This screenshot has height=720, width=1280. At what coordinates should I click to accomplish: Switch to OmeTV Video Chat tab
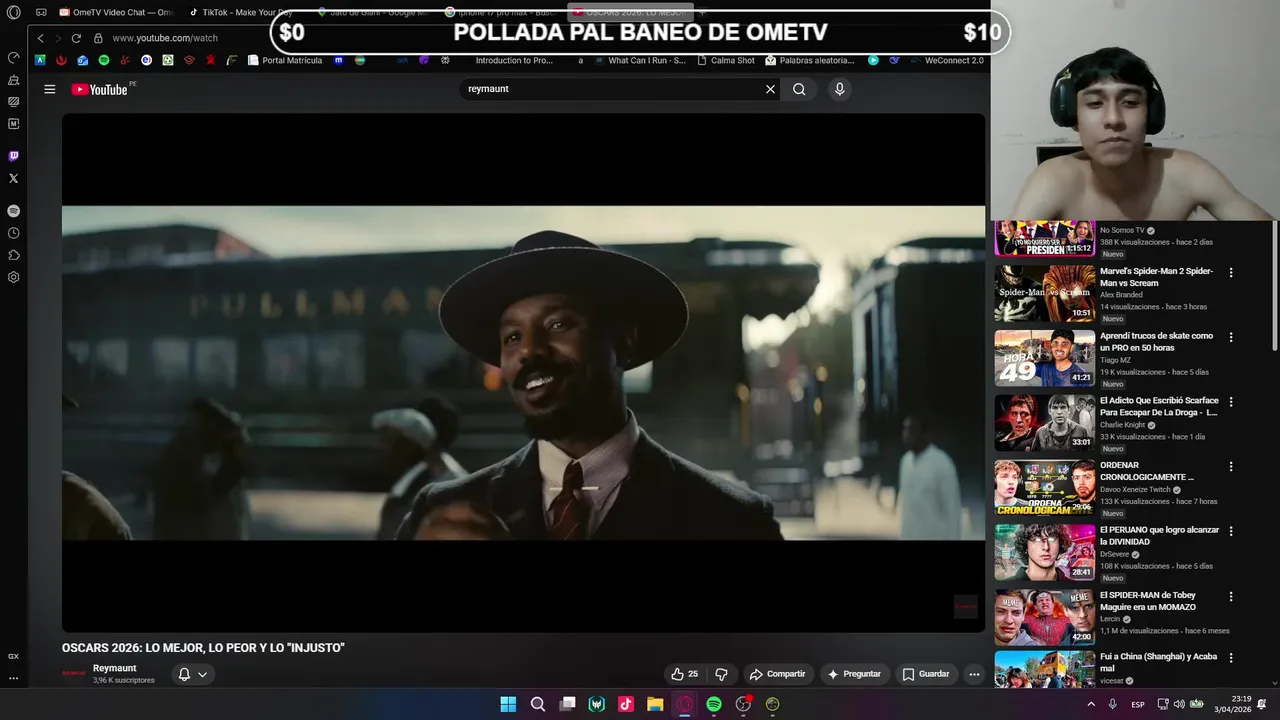click(115, 13)
